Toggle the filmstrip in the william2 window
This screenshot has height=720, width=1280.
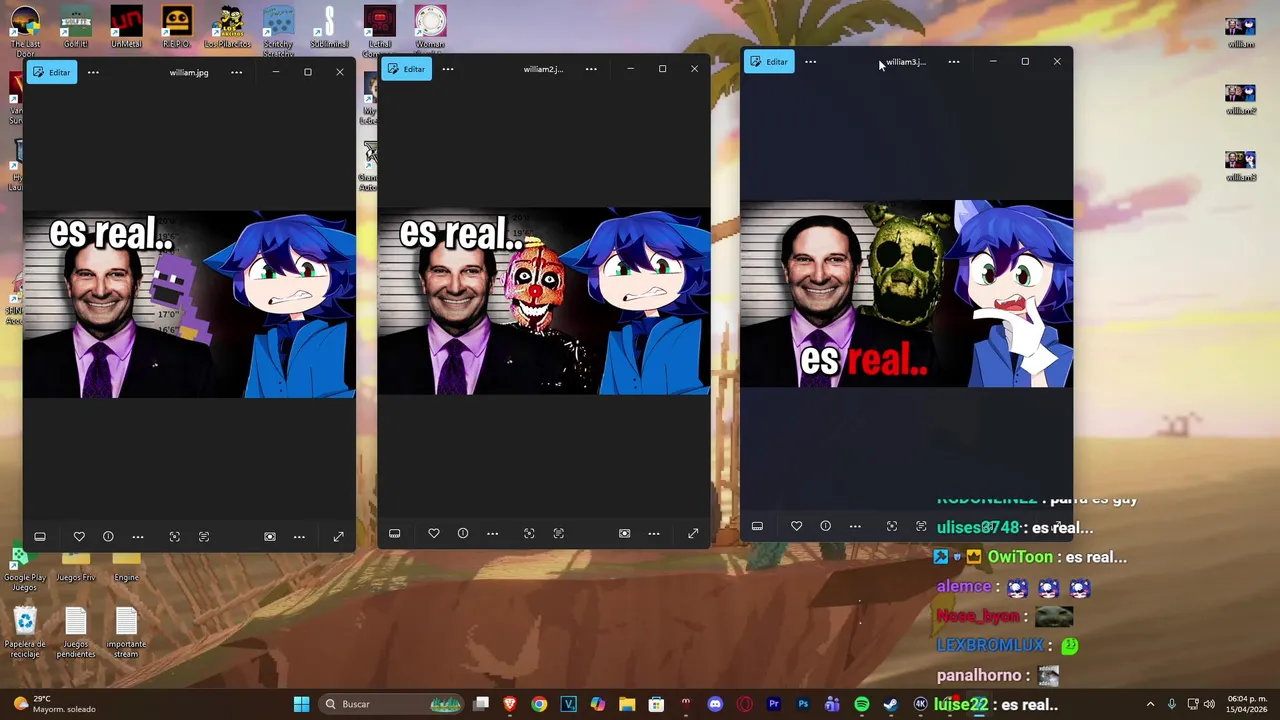tap(395, 534)
